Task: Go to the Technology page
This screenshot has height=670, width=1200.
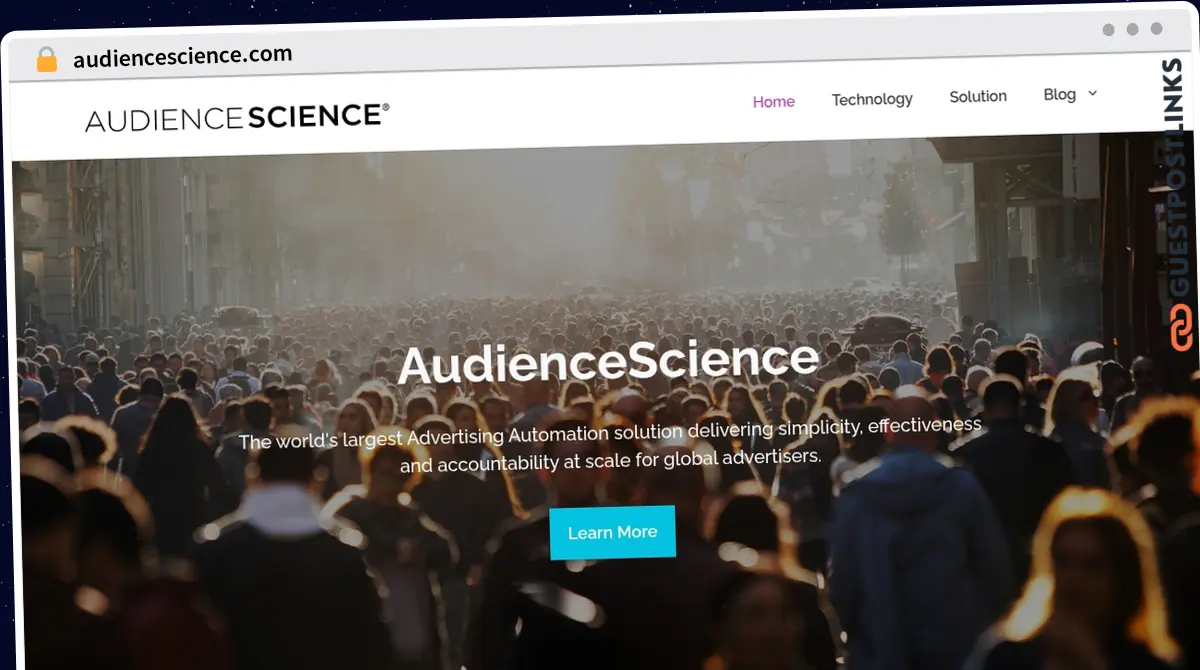Action: pos(872,99)
